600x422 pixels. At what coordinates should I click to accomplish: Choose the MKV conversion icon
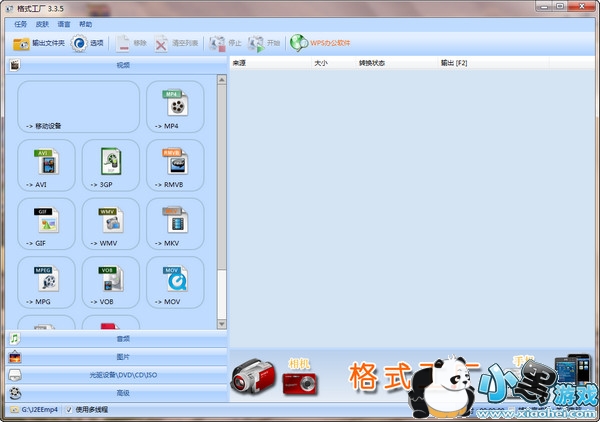click(176, 221)
